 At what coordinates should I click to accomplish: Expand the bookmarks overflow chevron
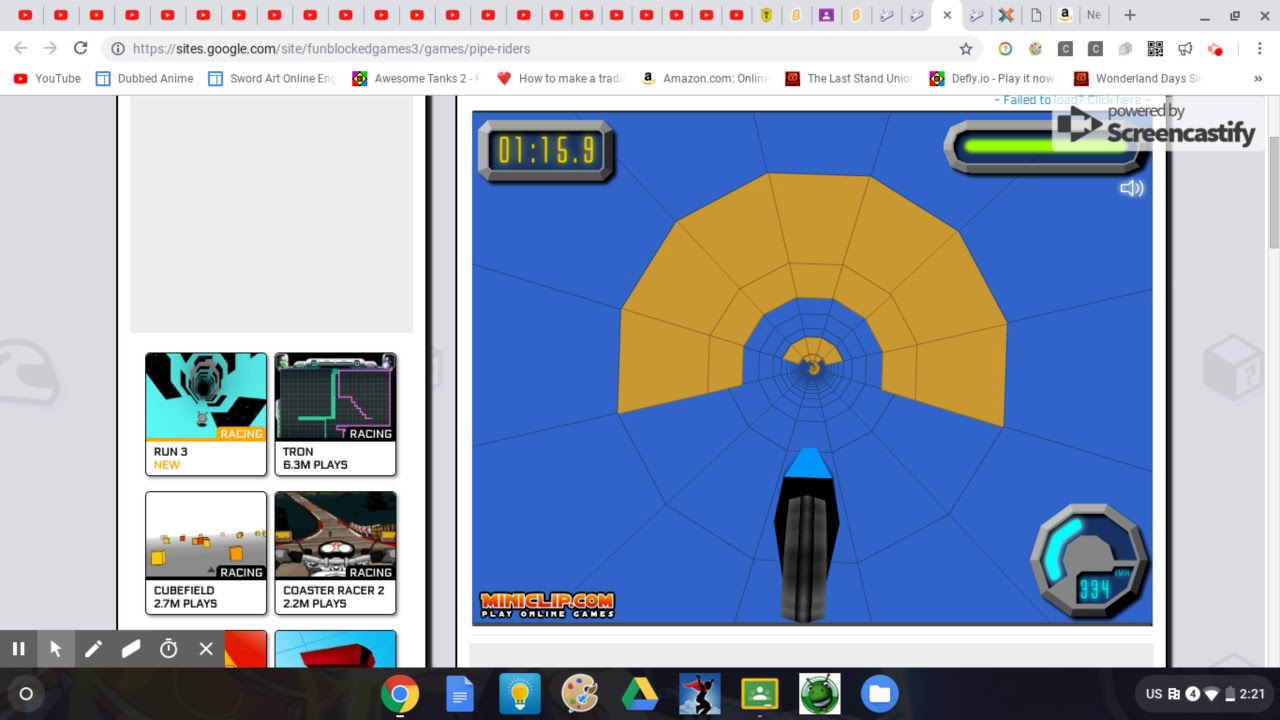[1257, 78]
